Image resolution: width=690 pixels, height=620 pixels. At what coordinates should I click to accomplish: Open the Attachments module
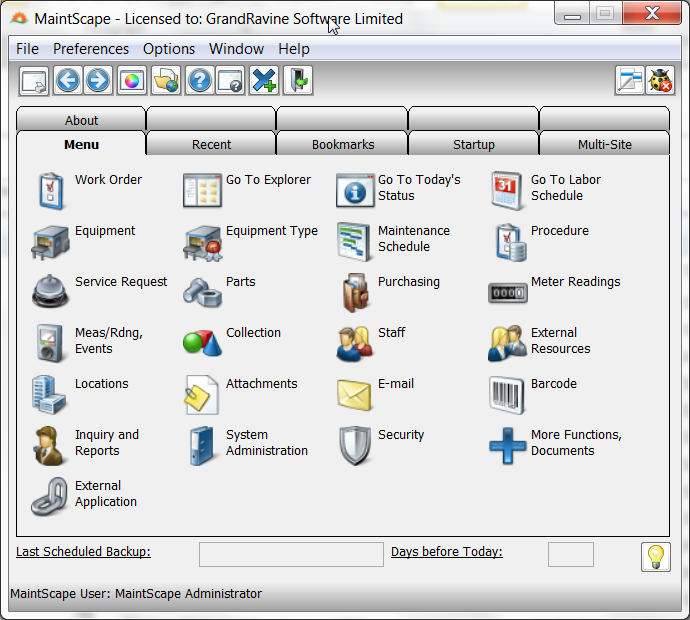[202, 395]
